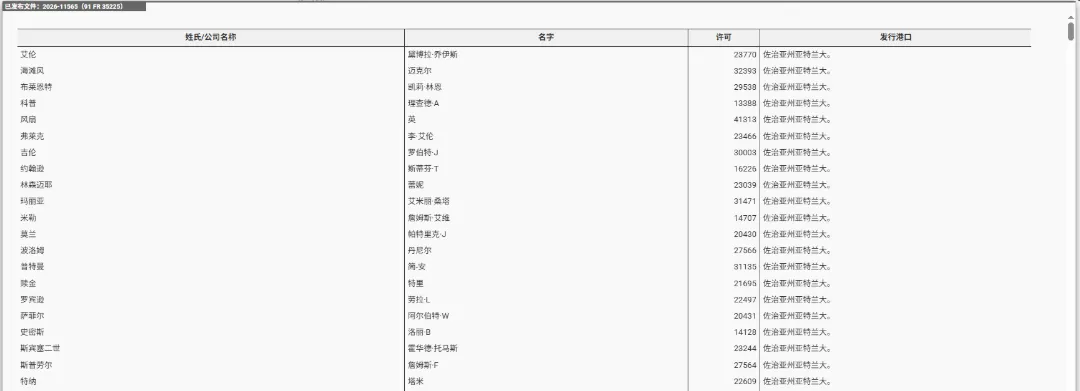
Task: Select the surname cell 斯宾塞二世
Action: click(40, 349)
